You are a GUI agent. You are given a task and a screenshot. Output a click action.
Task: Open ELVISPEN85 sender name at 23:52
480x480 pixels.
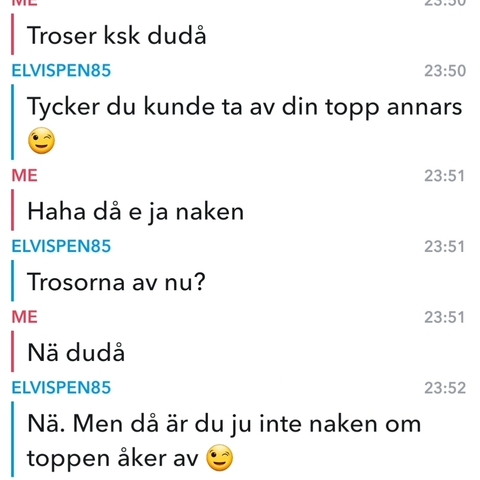click(61, 388)
